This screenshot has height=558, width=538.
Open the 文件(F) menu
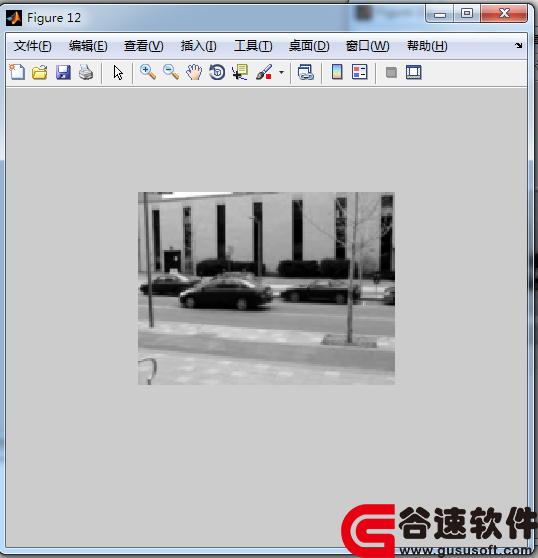[32, 46]
